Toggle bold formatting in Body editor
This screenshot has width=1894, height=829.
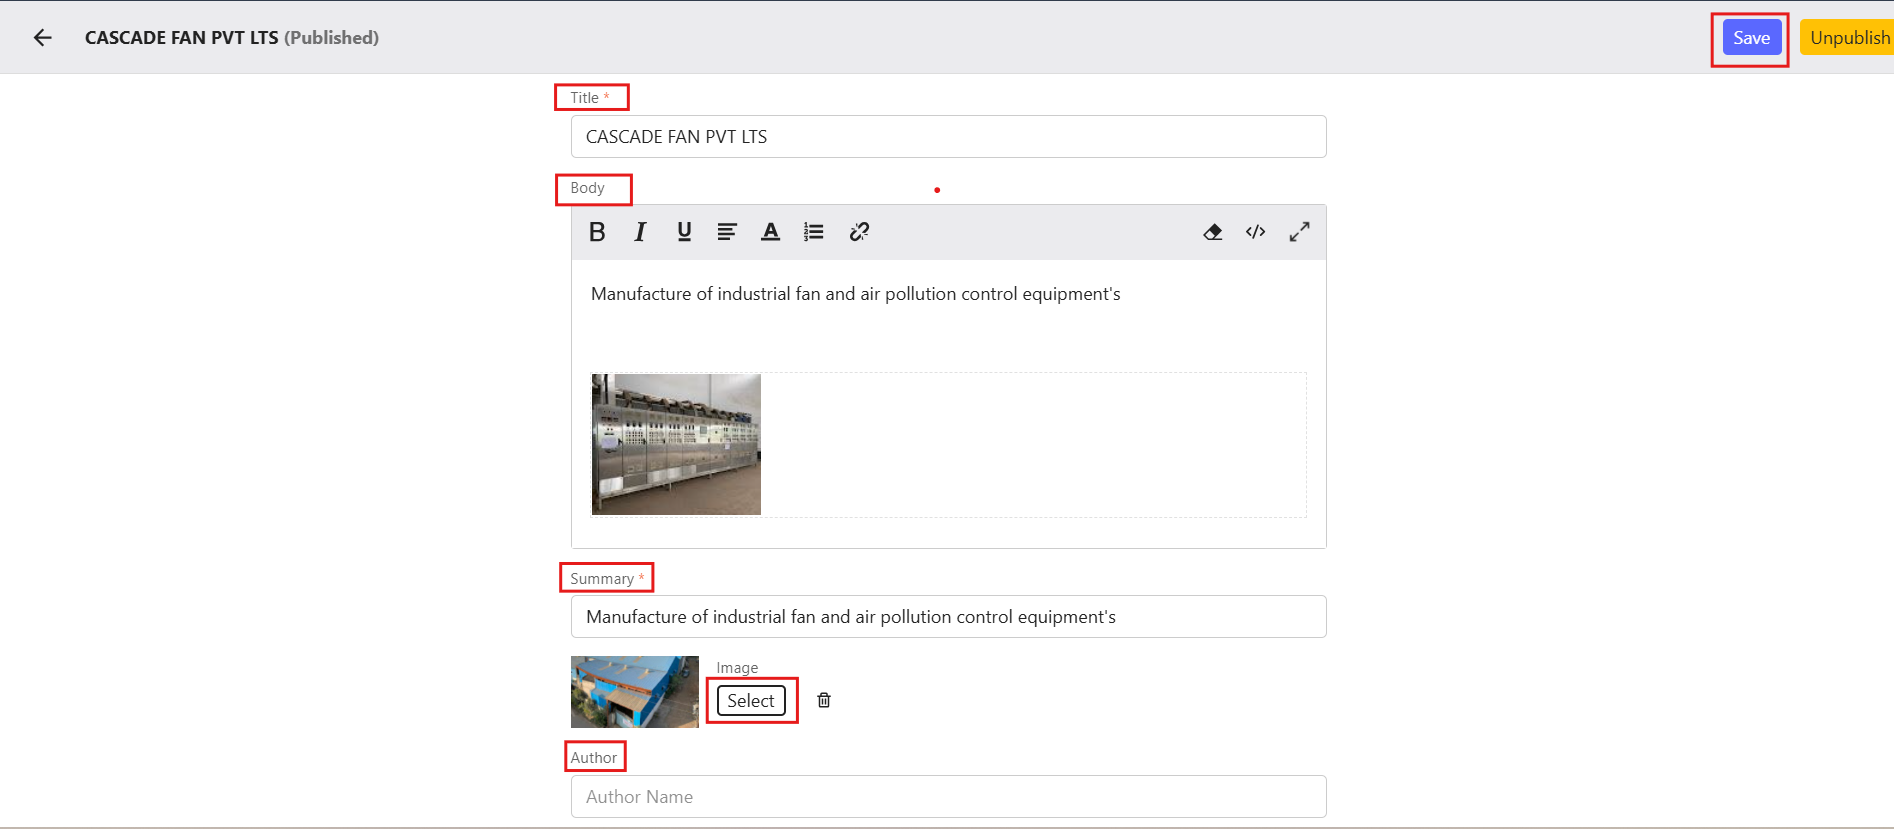click(x=597, y=232)
